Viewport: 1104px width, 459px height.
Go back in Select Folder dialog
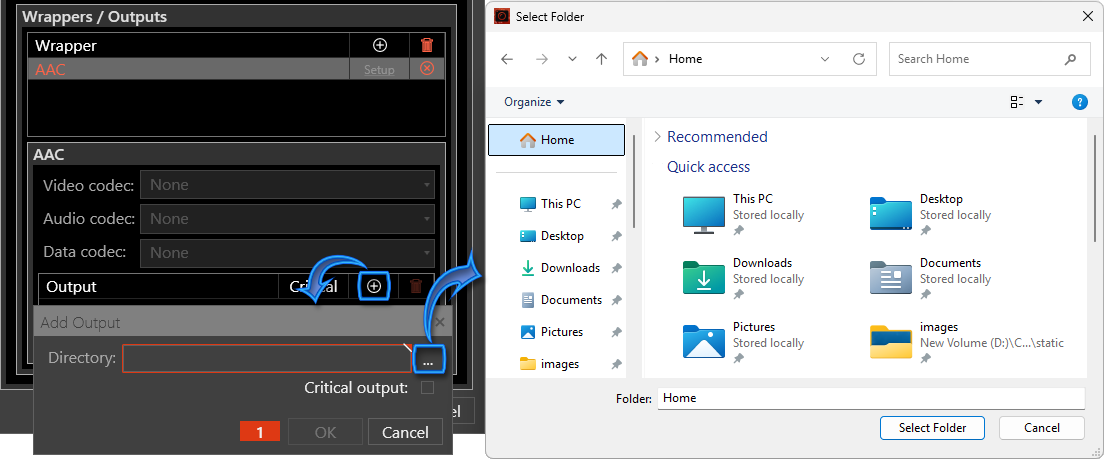[507, 59]
